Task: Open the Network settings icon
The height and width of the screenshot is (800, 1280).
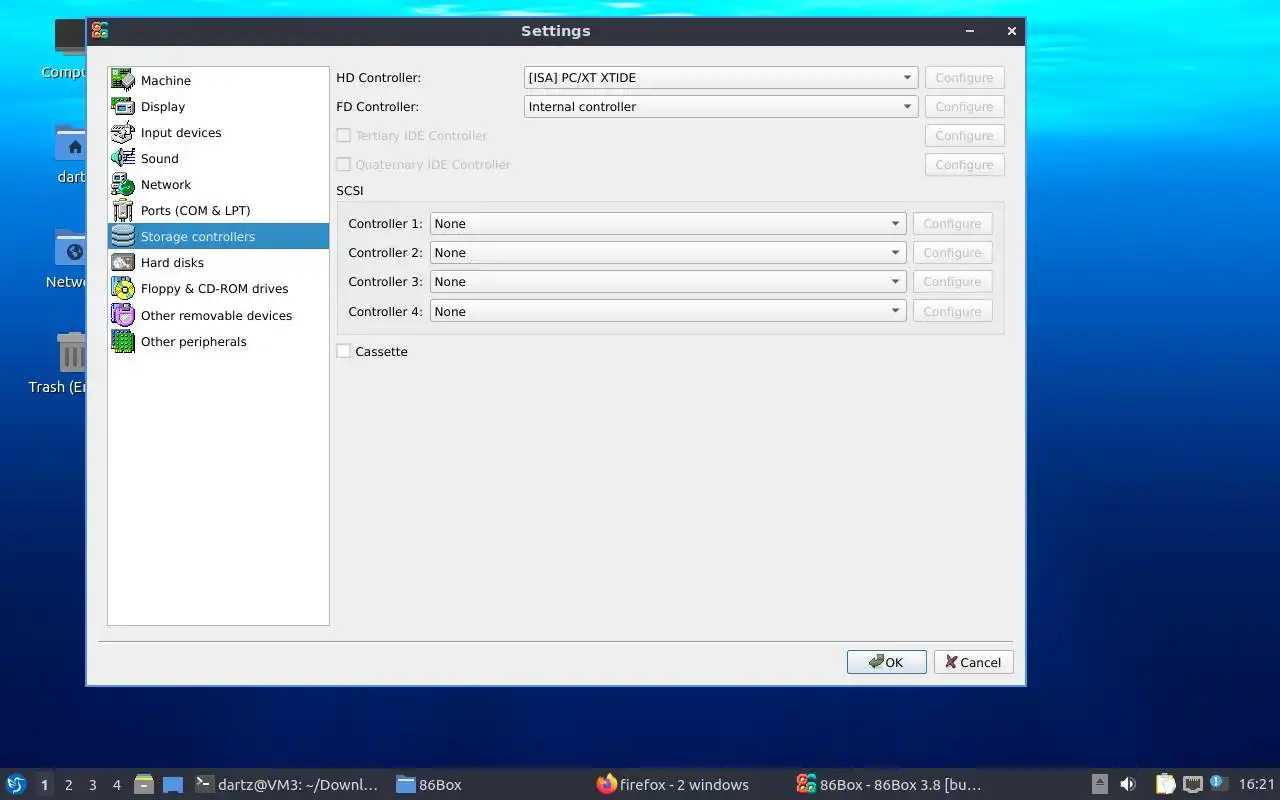Action: point(123,184)
